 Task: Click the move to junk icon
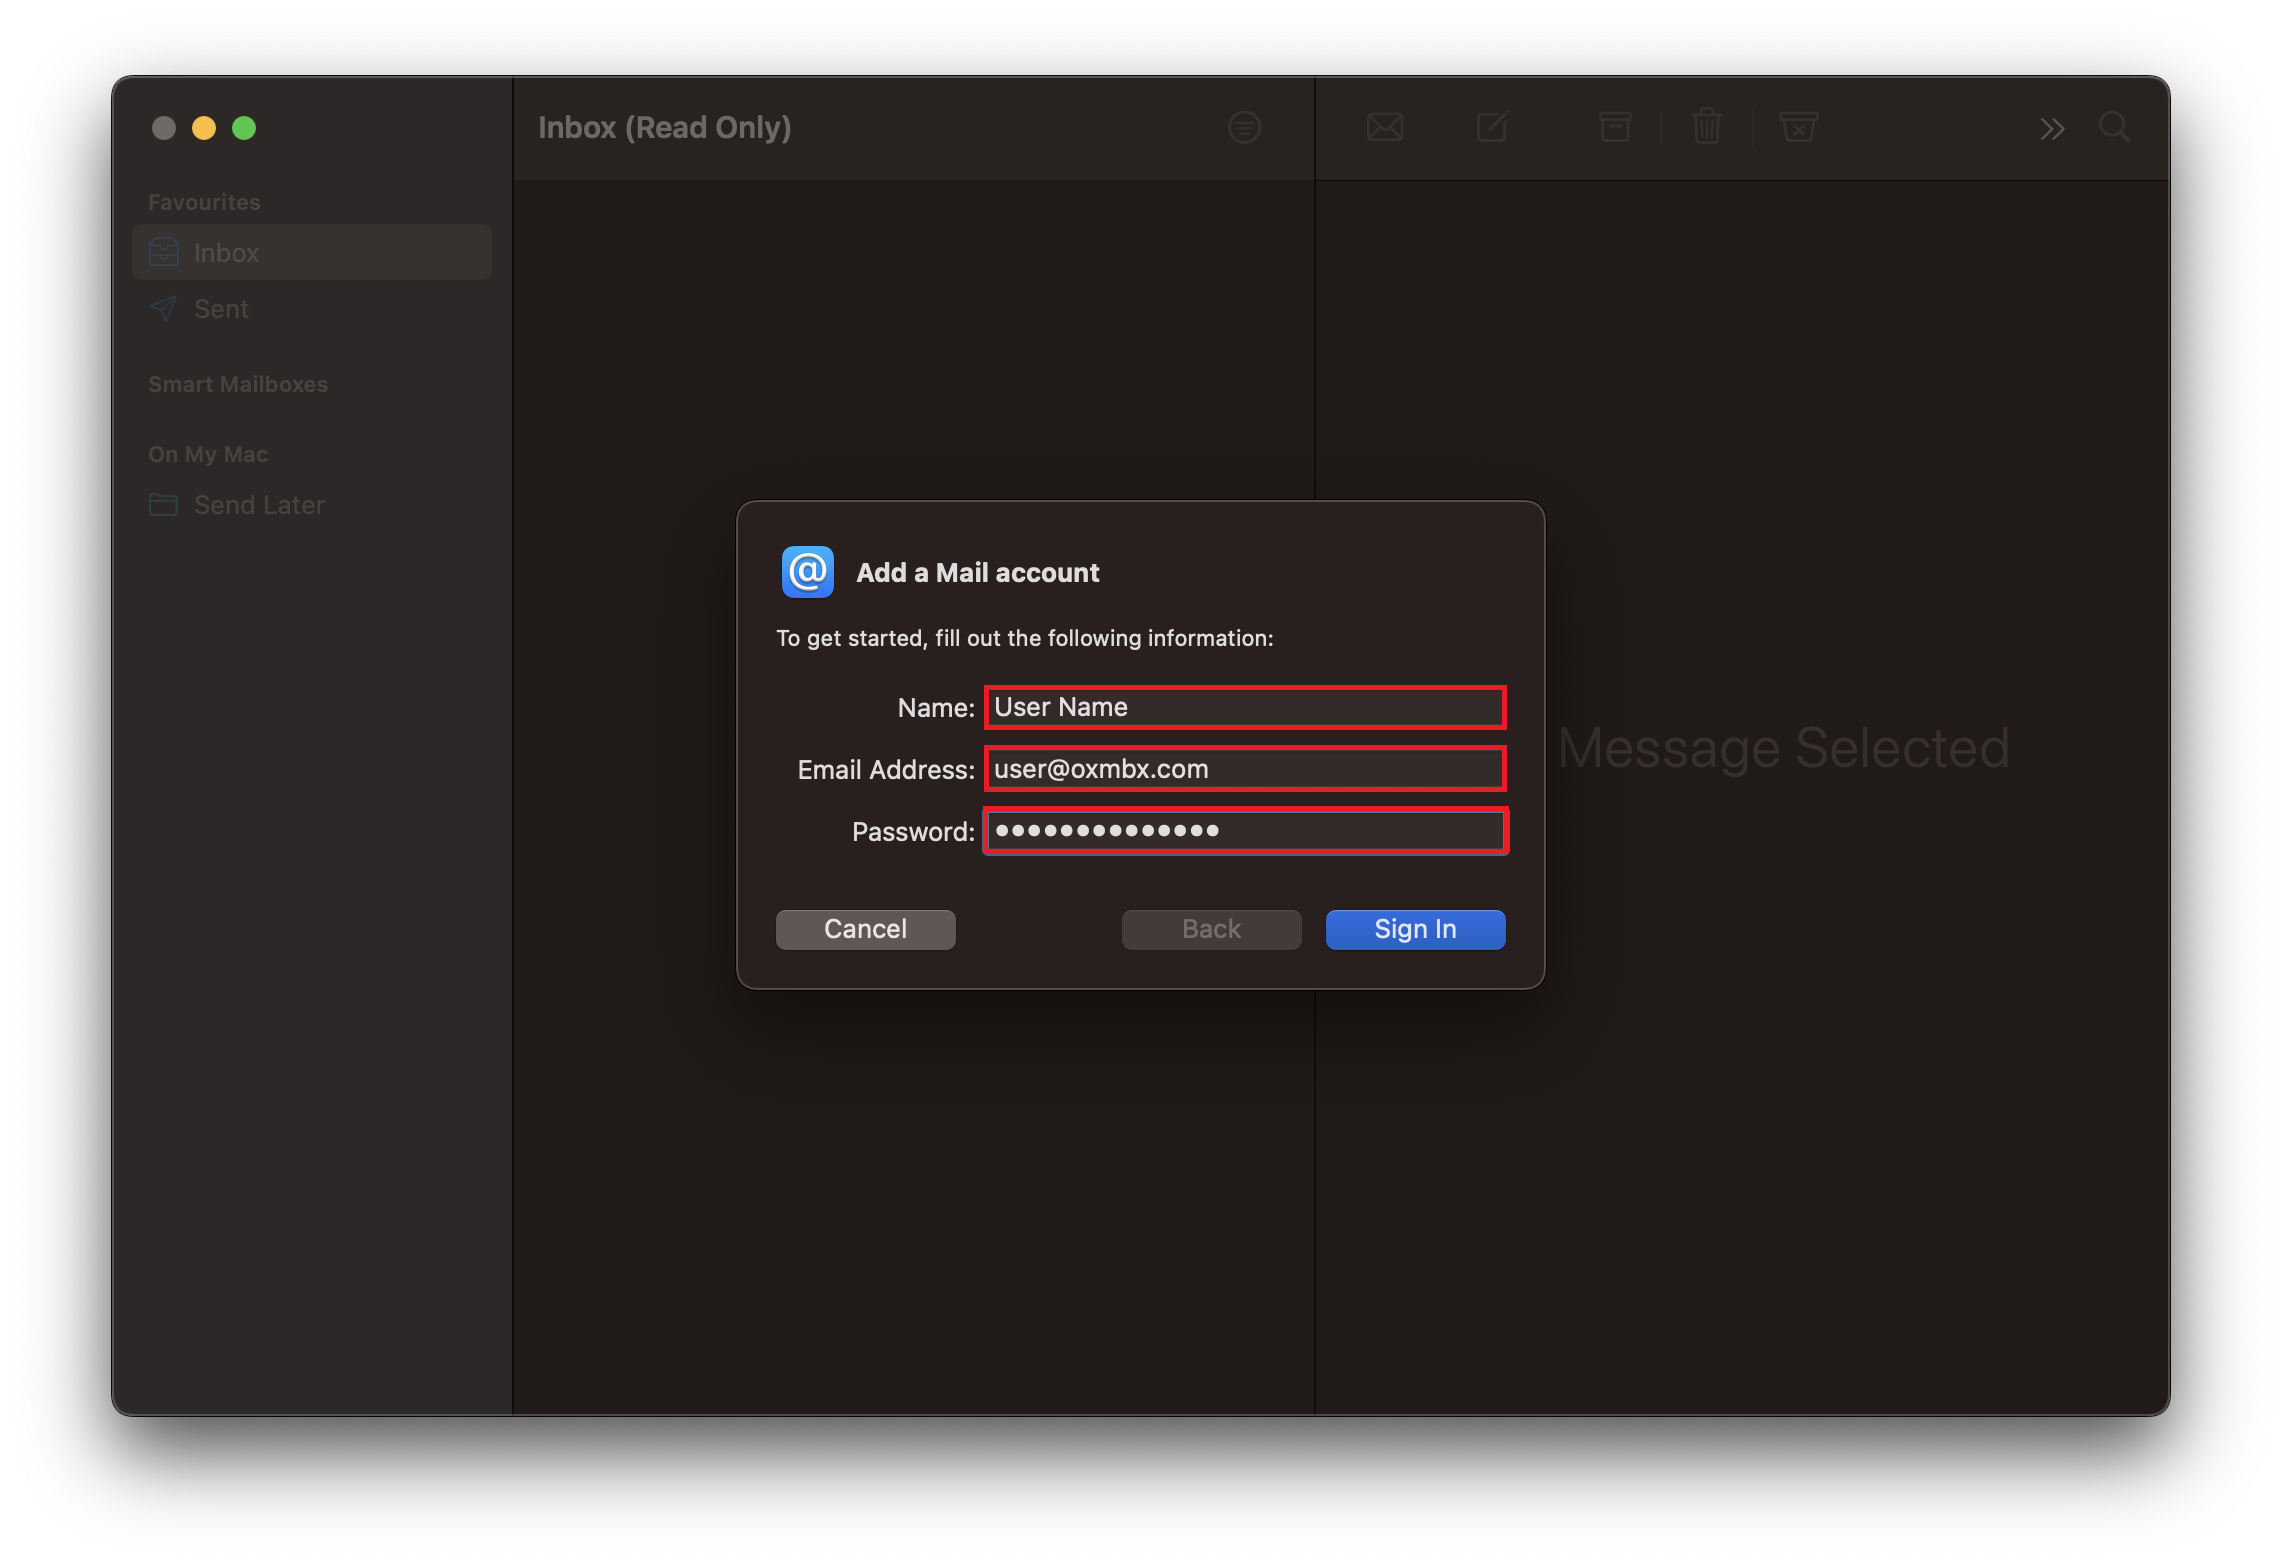1797,128
